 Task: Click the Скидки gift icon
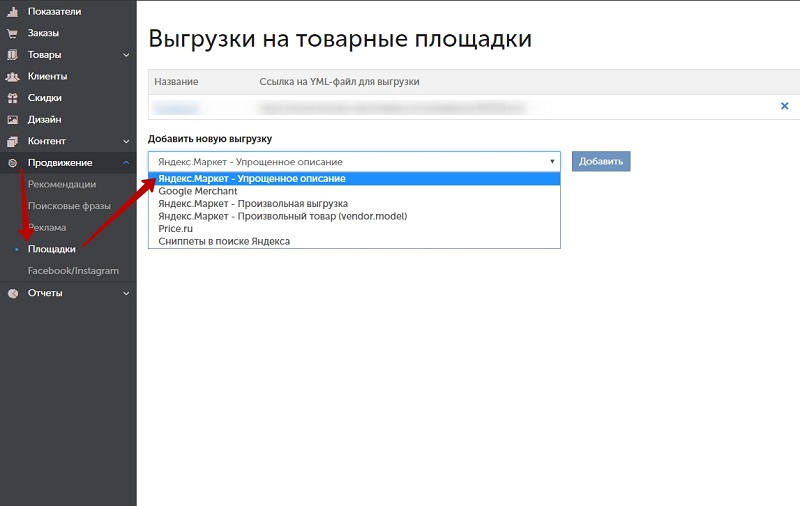(13, 98)
